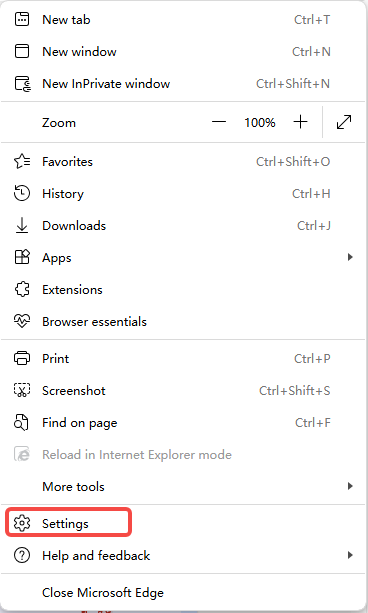Select Browser essentials
The height and width of the screenshot is (613, 368).
184,321
